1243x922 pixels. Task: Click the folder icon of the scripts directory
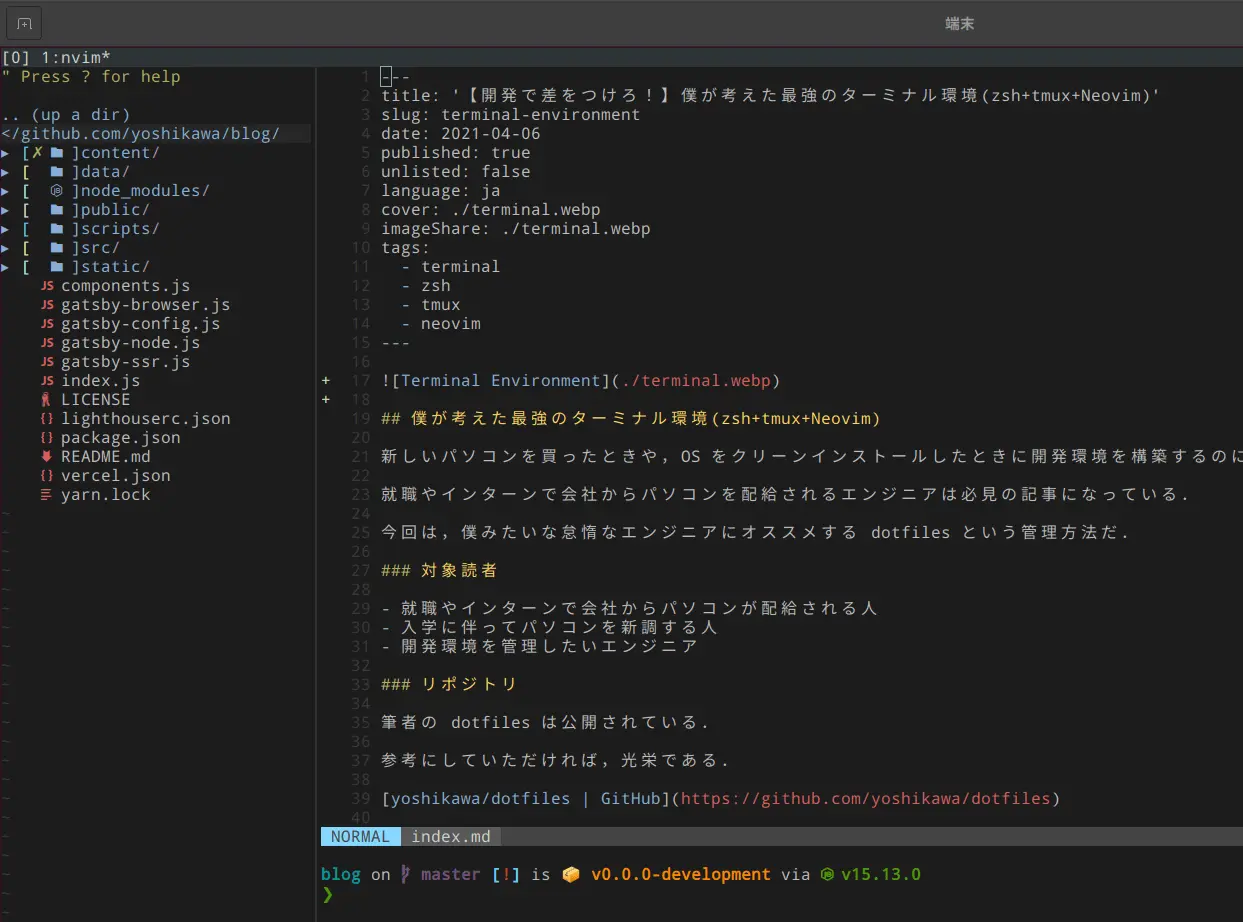(57, 229)
